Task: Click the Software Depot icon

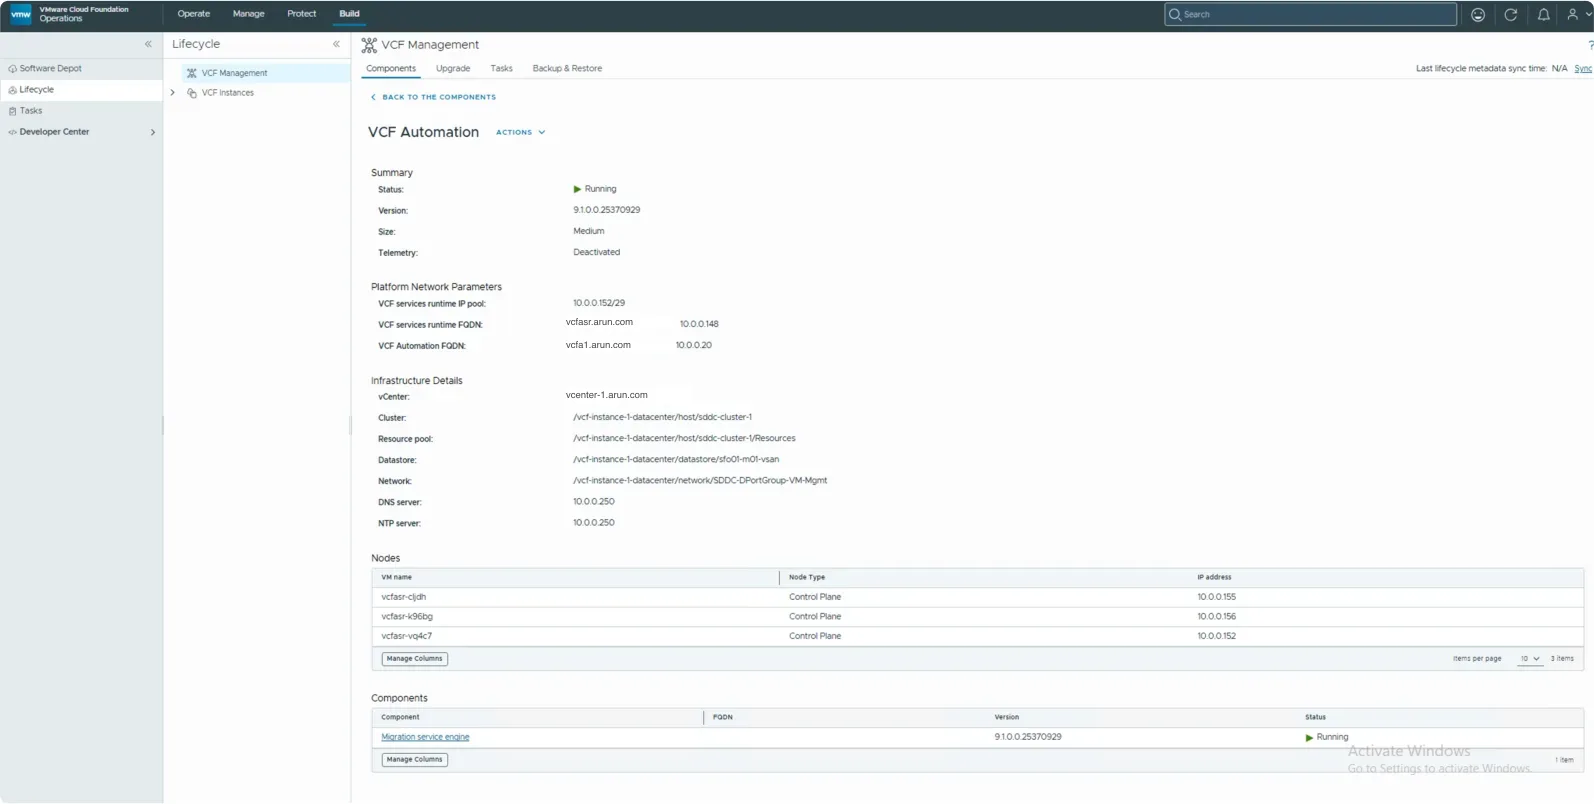Action: (x=12, y=69)
